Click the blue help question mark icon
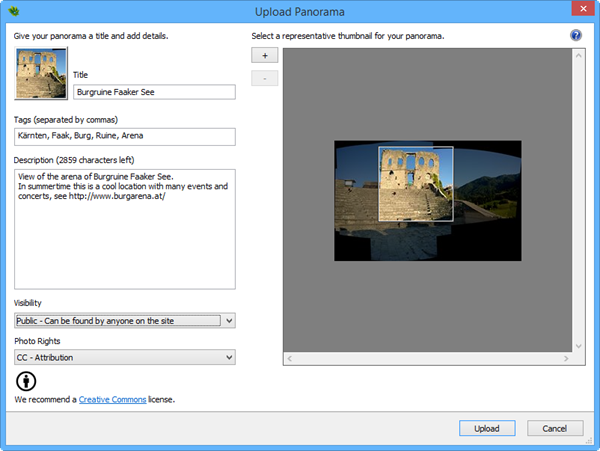The height and width of the screenshot is (451, 600). click(x=576, y=35)
